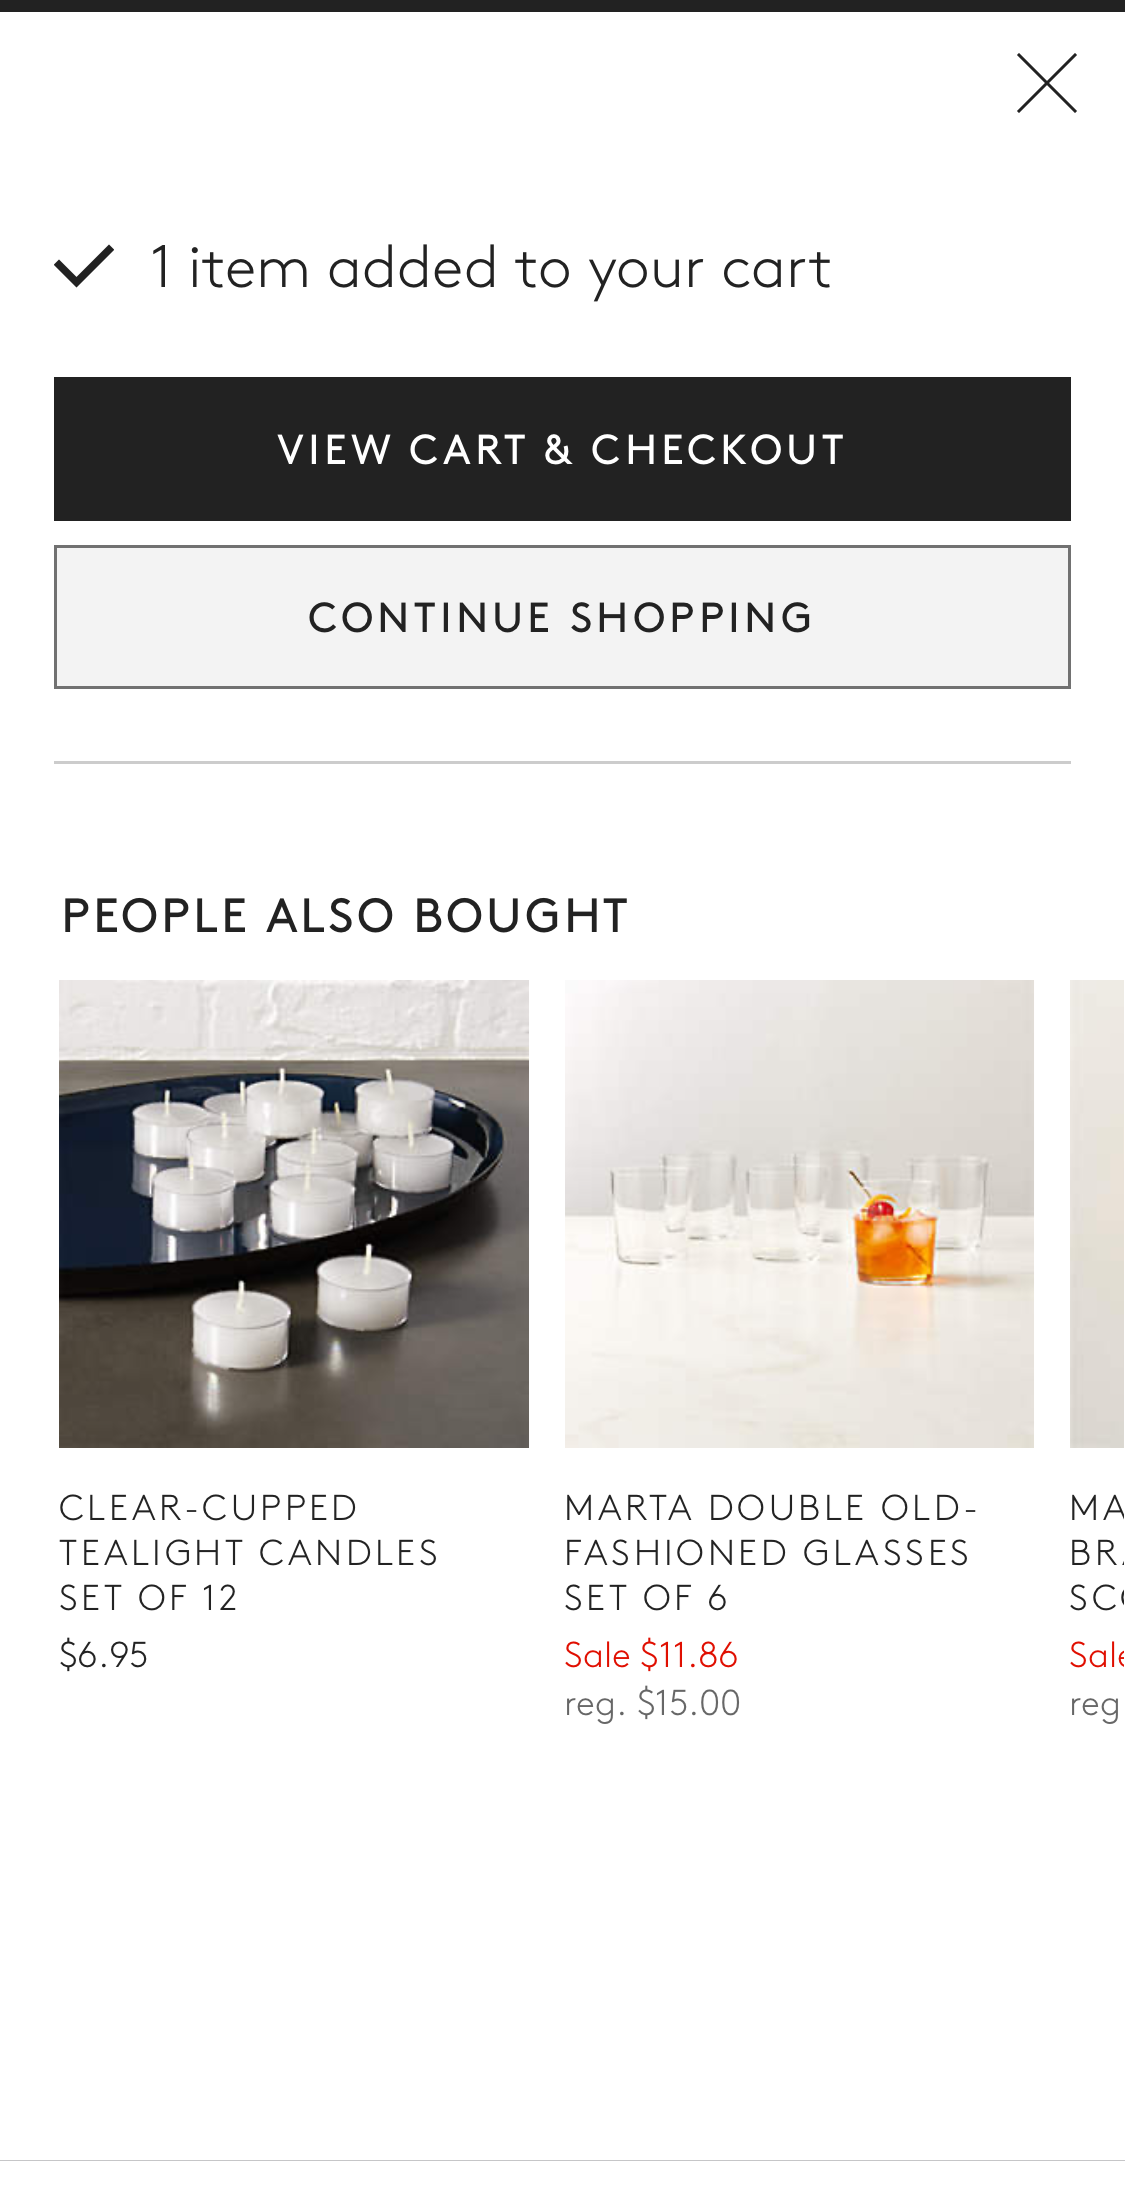Tap the reg. $15.00 price

tap(652, 1703)
